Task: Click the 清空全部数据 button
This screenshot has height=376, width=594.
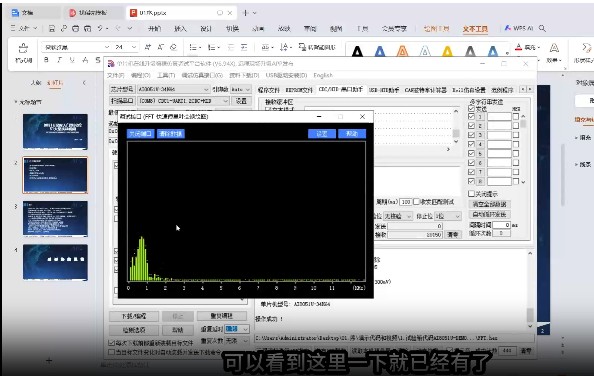Action: [x=489, y=204]
